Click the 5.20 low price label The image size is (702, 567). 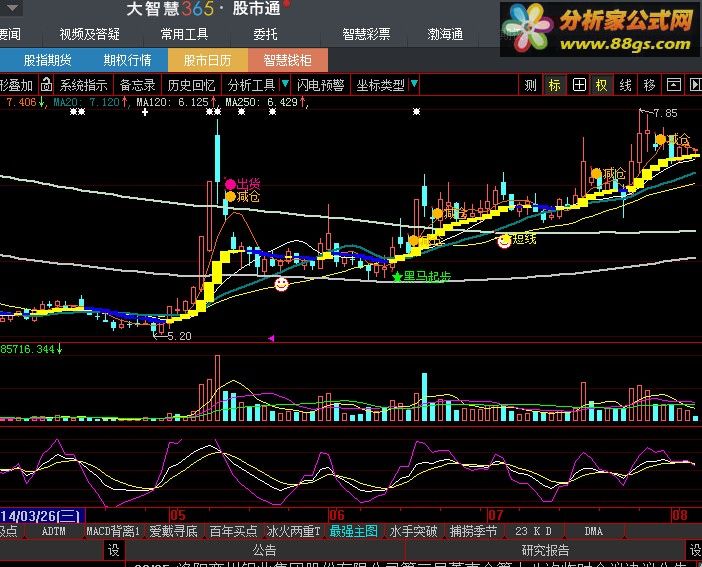tap(179, 336)
